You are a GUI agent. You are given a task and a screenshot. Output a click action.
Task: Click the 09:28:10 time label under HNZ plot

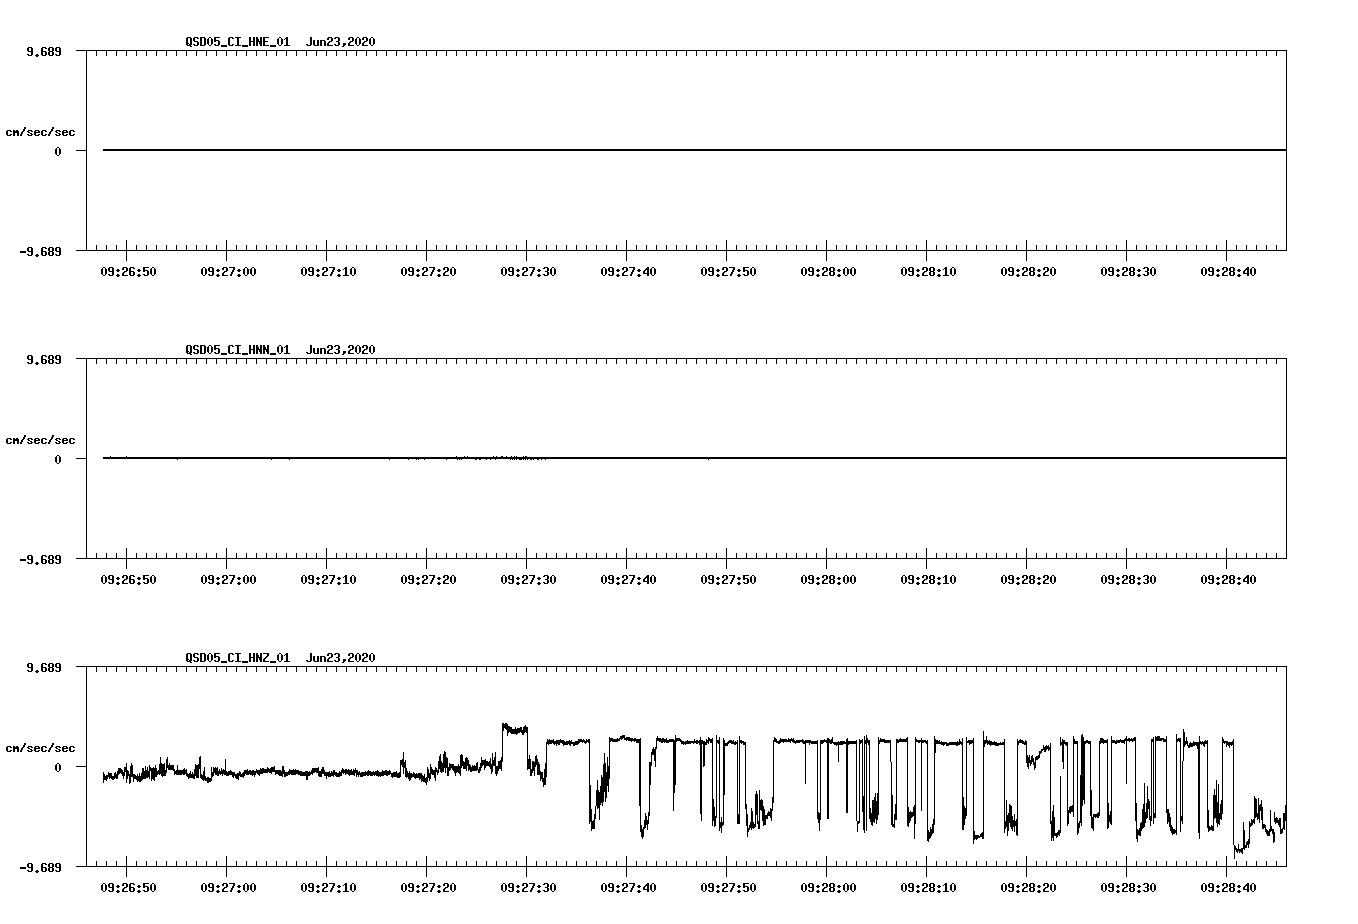[x=928, y=887]
